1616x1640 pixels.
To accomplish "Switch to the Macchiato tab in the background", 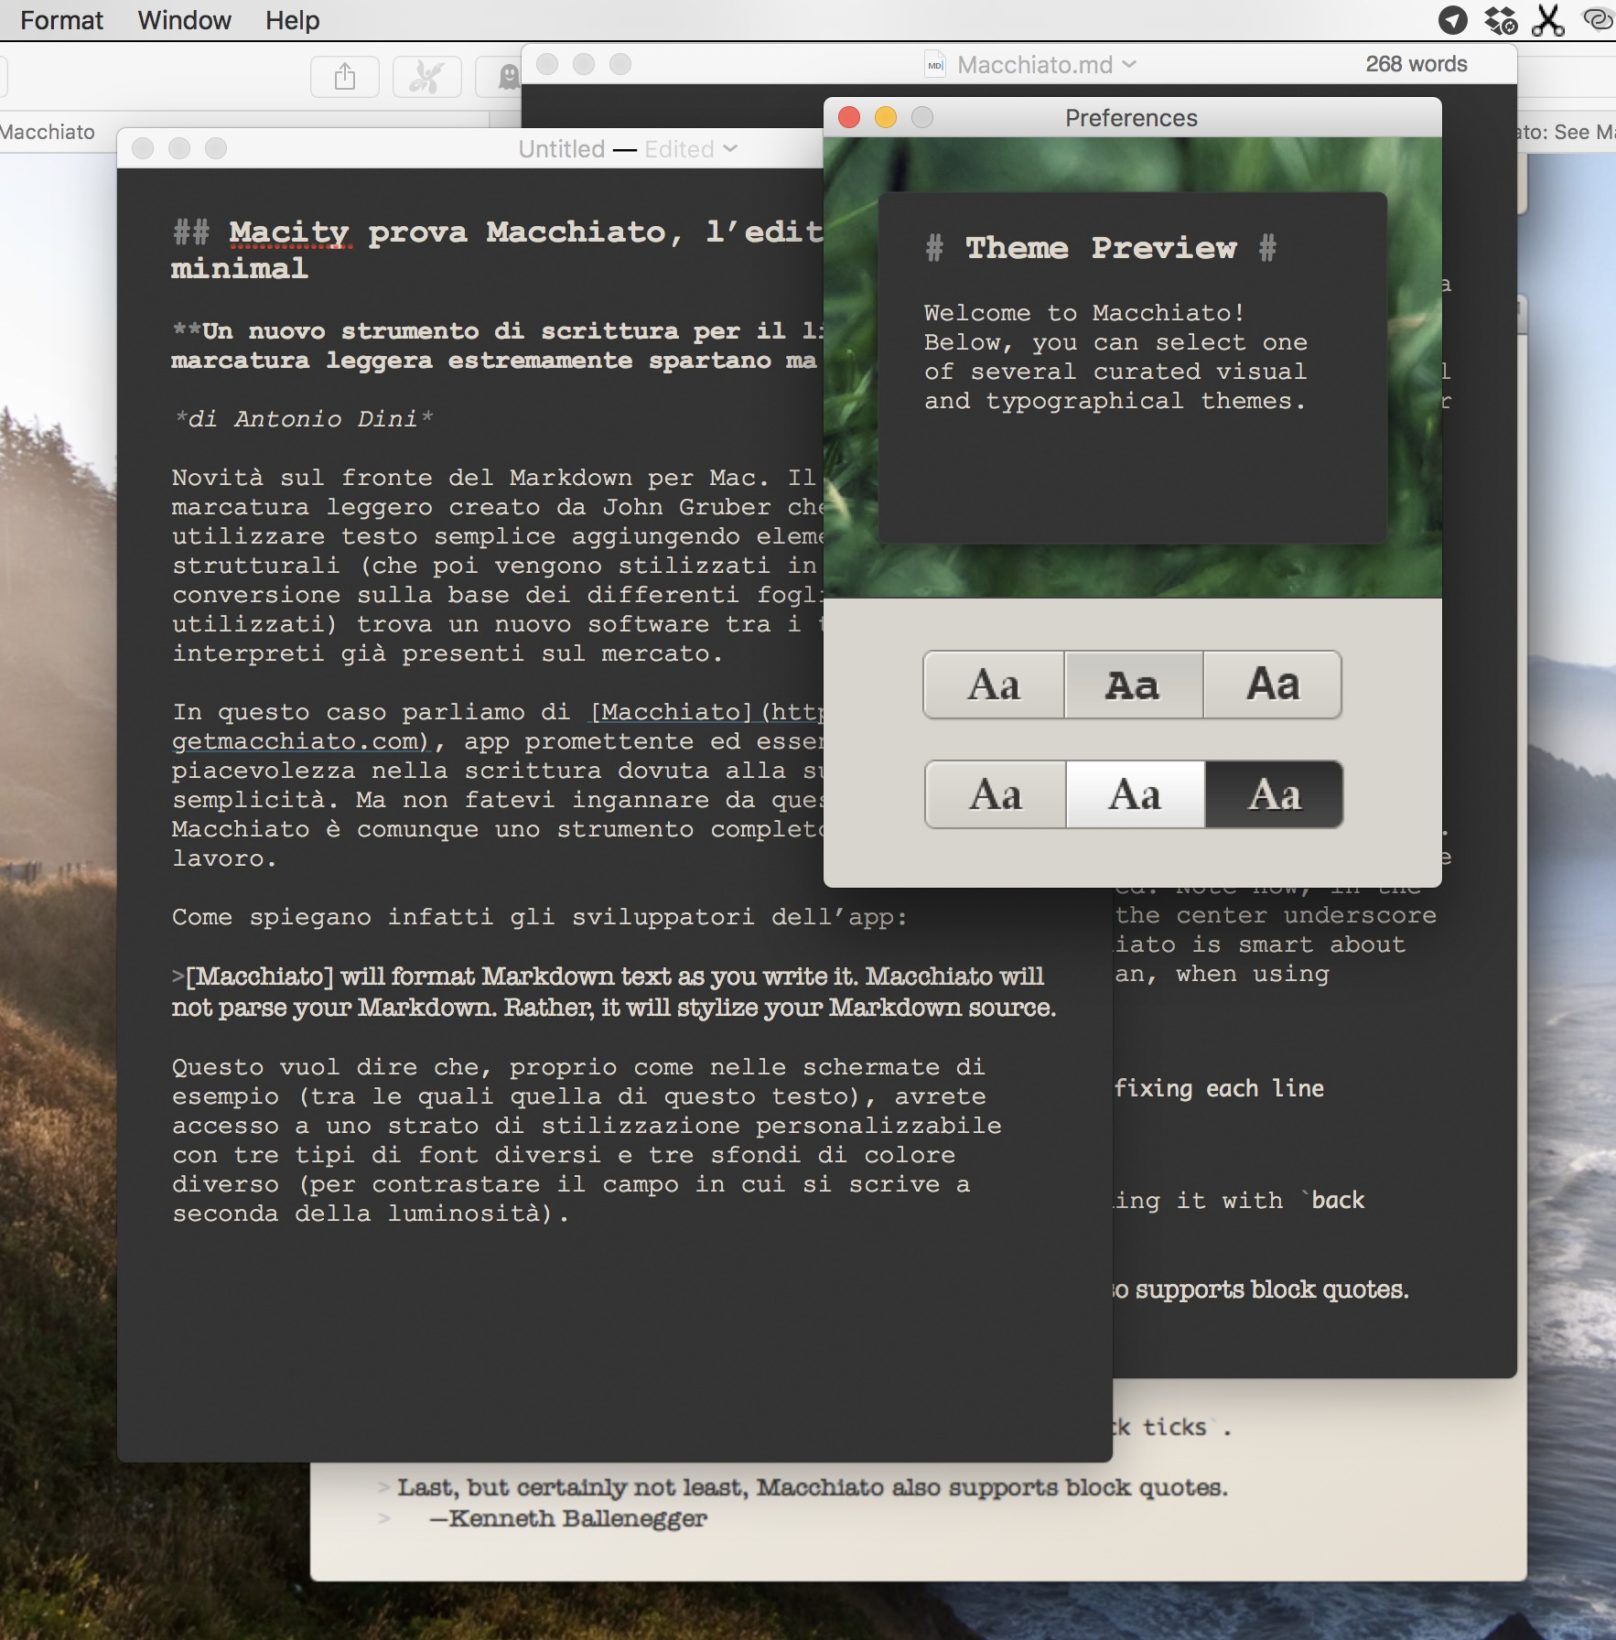I will [x=47, y=132].
